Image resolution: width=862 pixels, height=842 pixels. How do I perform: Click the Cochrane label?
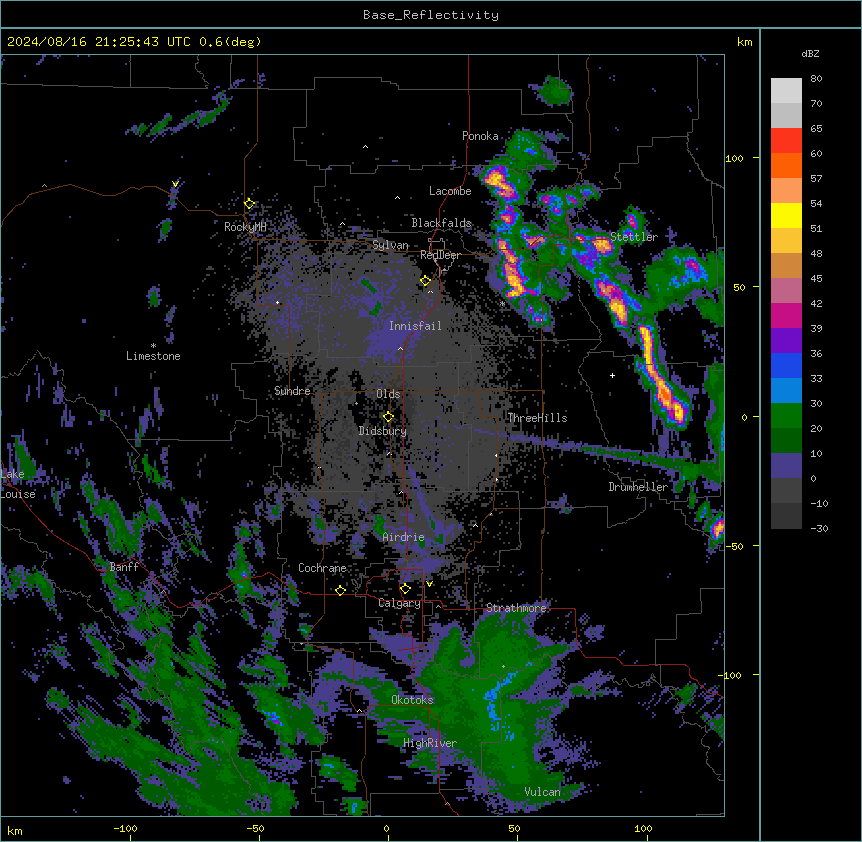coord(322,568)
